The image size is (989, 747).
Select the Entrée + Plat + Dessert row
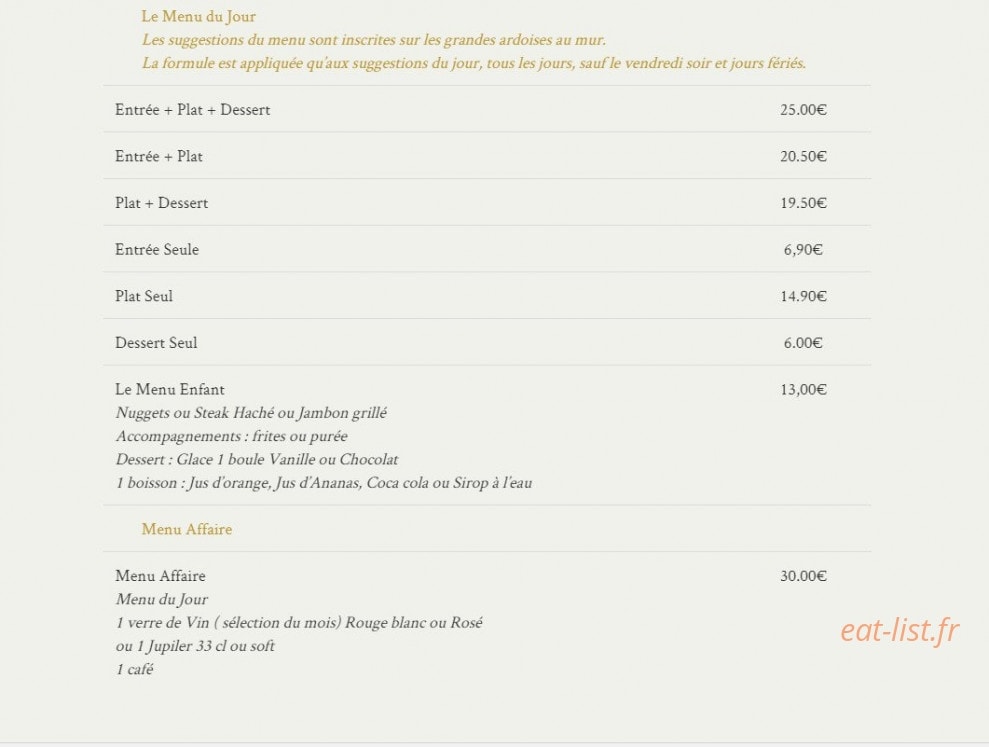click(487, 109)
